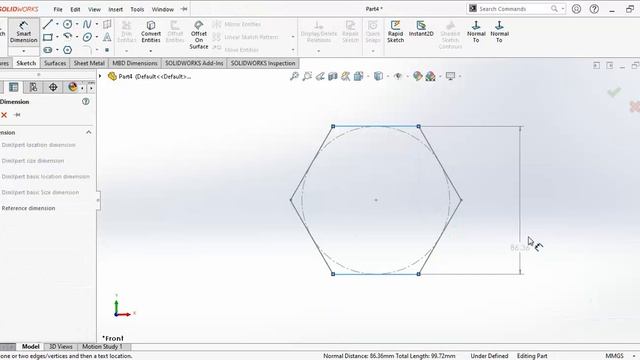Select the Reference dimension option
The height and width of the screenshot is (360, 640).
point(28,208)
